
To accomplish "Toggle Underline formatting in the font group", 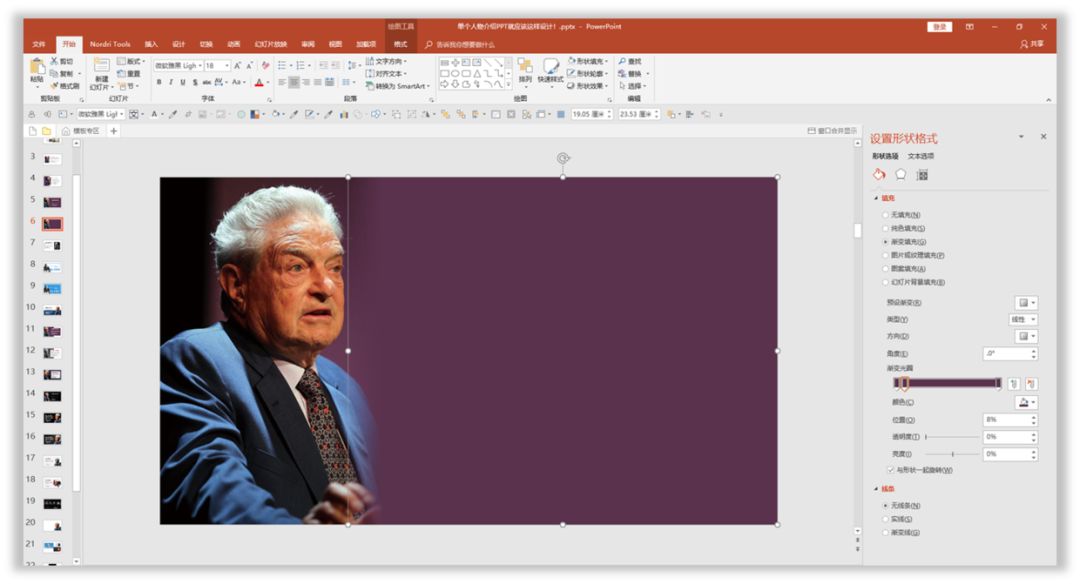I will tap(183, 82).
